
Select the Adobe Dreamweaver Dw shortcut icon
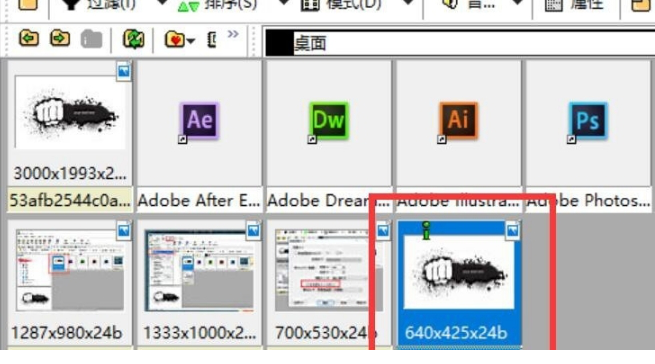click(x=329, y=121)
